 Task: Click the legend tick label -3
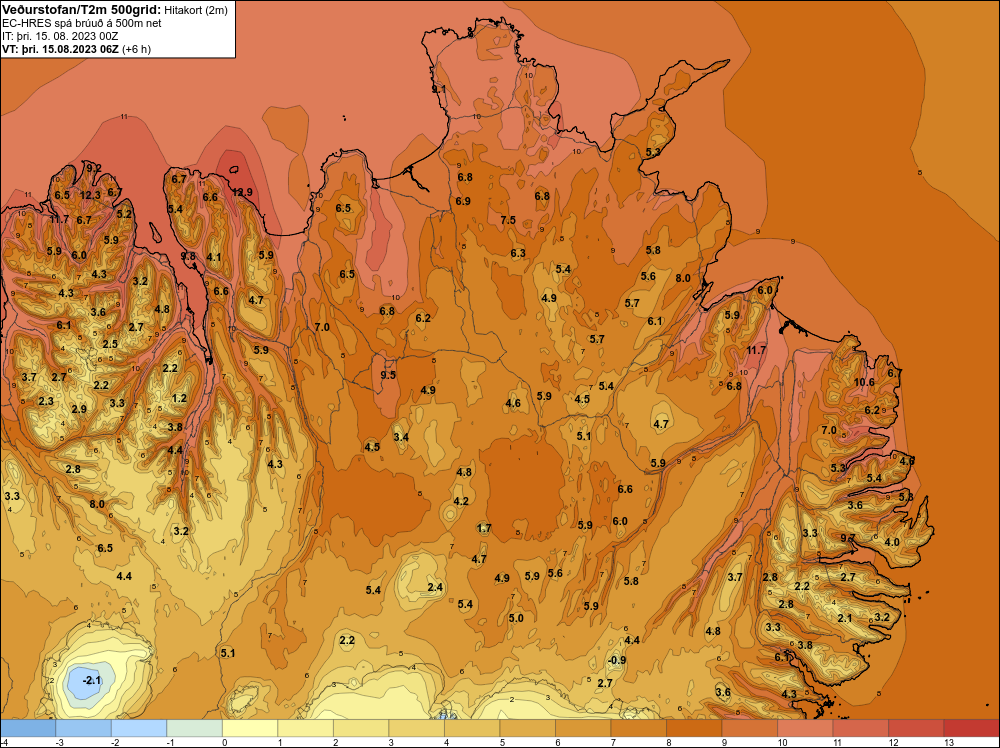(x=59, y=742)
